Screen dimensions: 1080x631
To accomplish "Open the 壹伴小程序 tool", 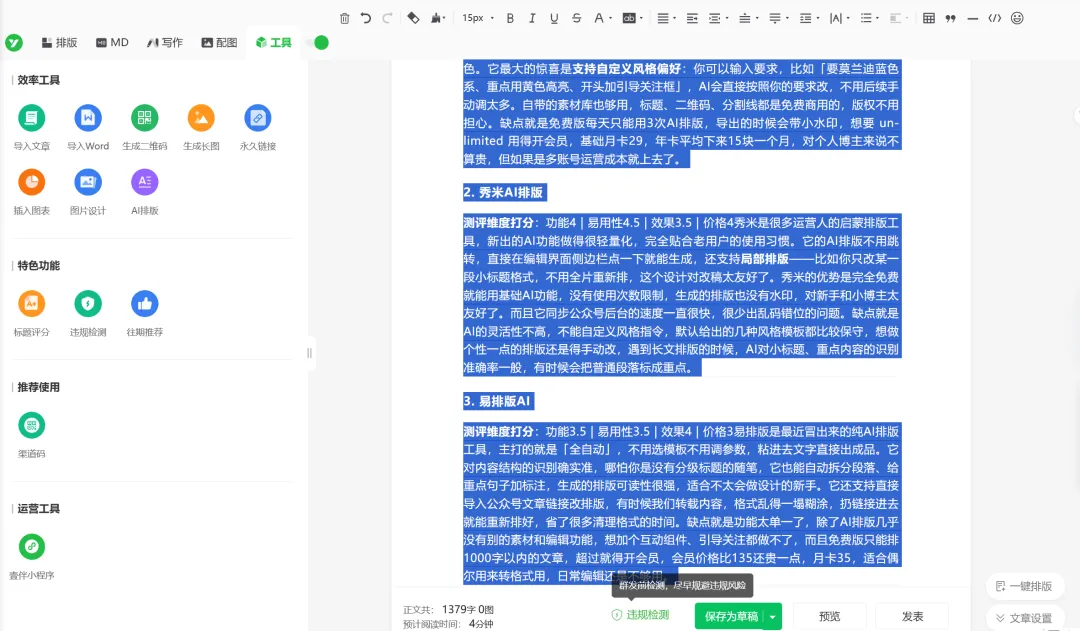I will point(32,556).
